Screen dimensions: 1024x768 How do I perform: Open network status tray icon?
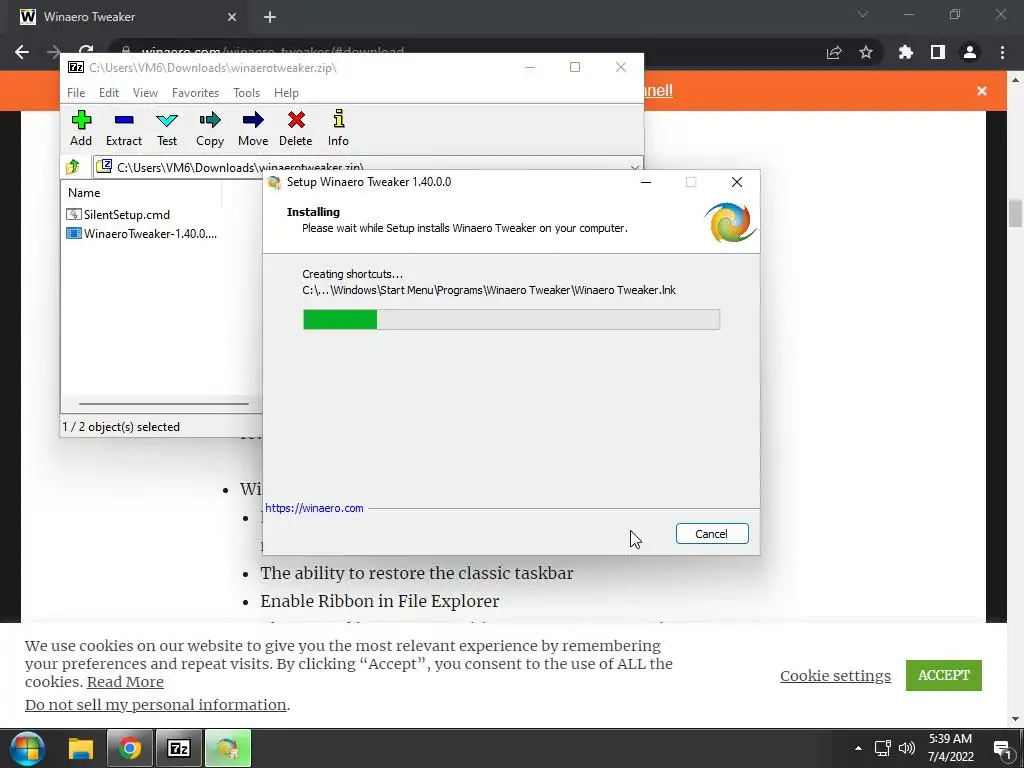pos(882,748)
